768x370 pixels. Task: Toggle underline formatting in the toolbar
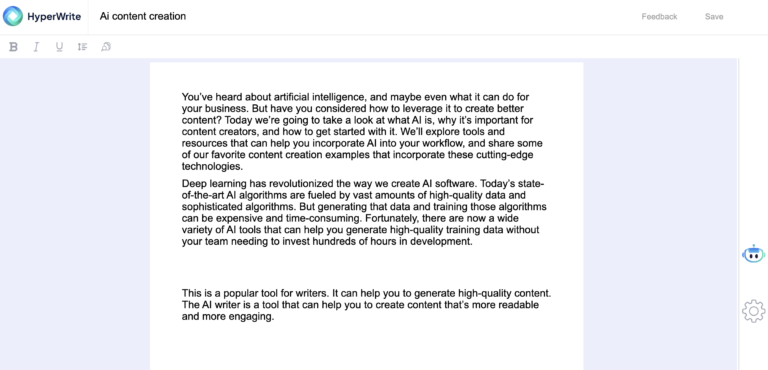tap(59, 47)
